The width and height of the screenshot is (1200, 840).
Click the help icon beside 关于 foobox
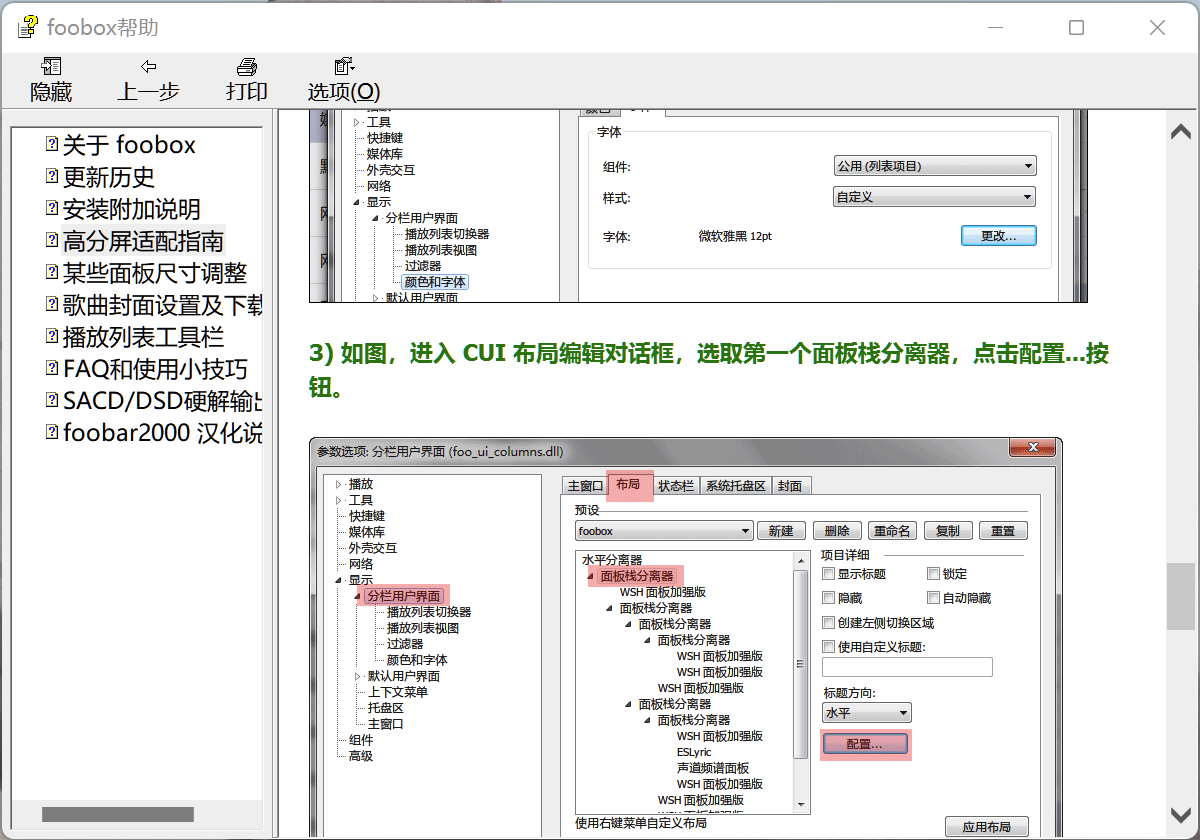(51, 144)
